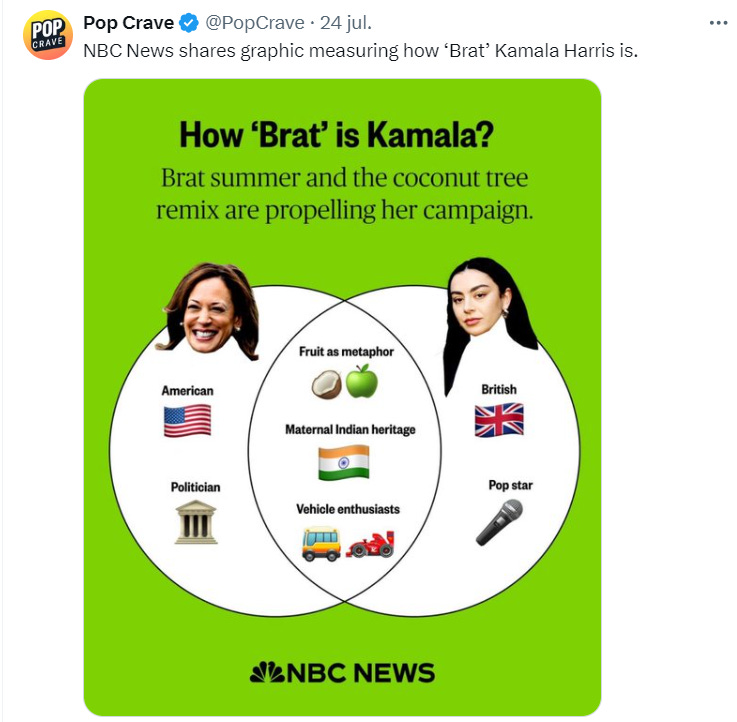Image resolution: width=737 pixels, height=722 pixels.
Task: Click the microphone under Pop star
Action: click(x=499, y=522)
